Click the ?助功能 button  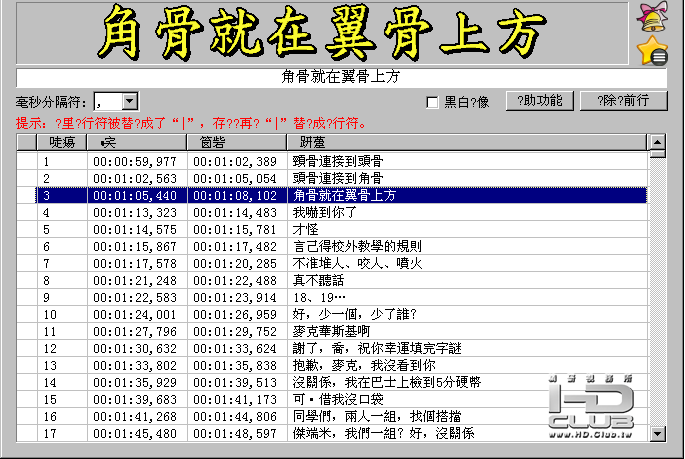tap(540, 101)
